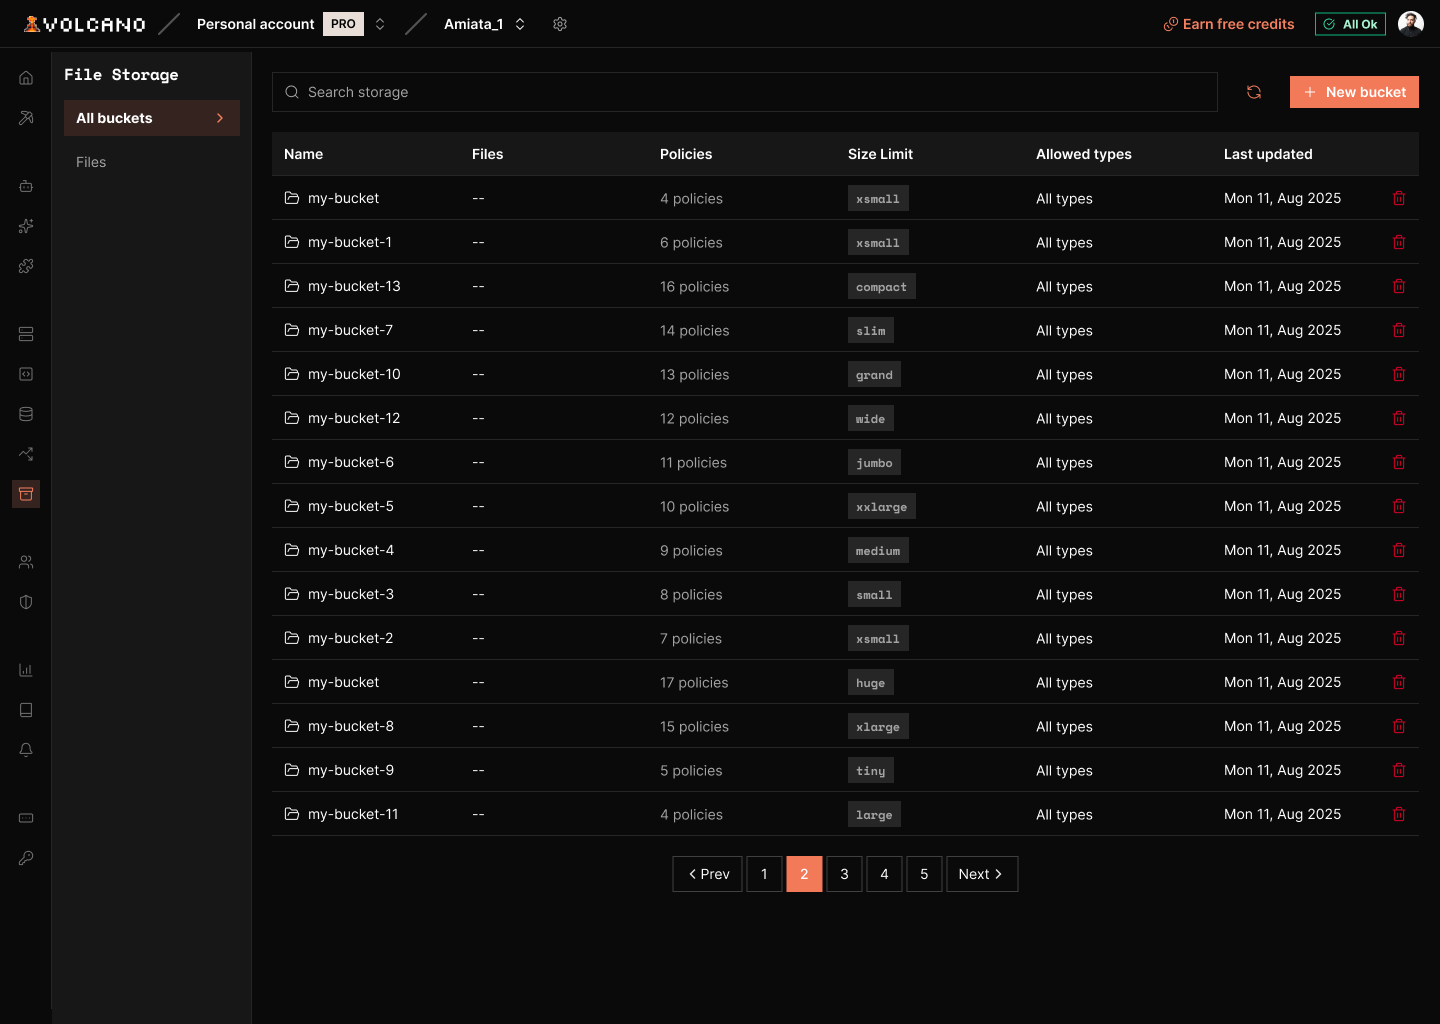Click trash icon in my-bucket-12 row
Screen dimensions: 1440x1024
[x=1399, y=418]
